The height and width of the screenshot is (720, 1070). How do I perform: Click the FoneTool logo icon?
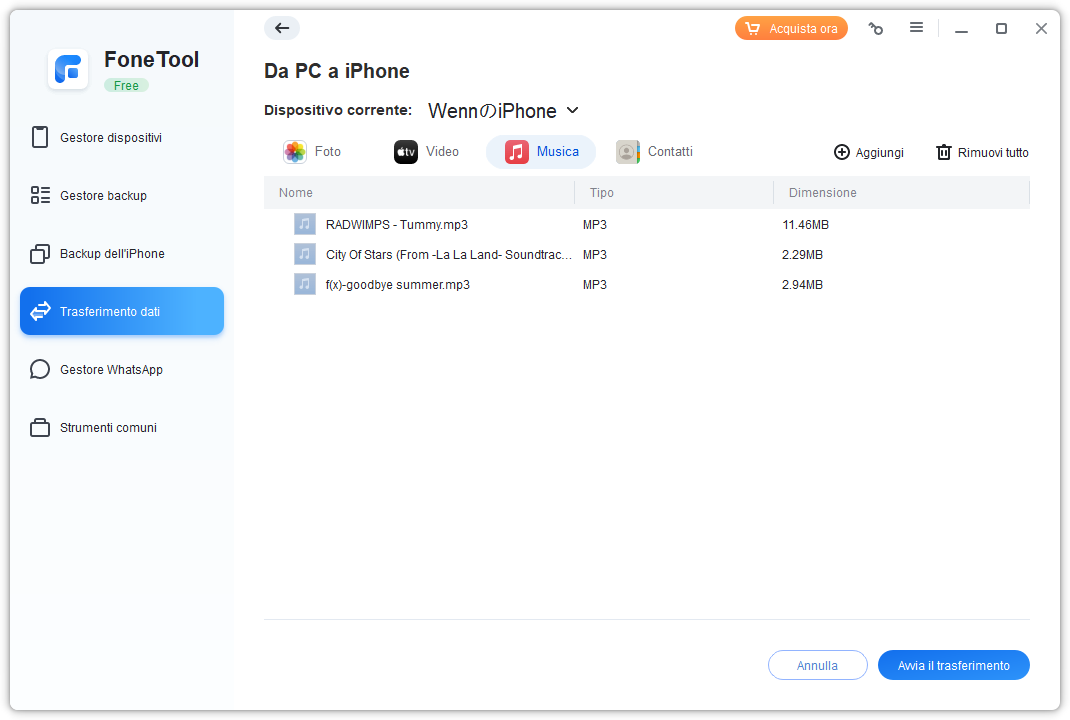(69, 69)
